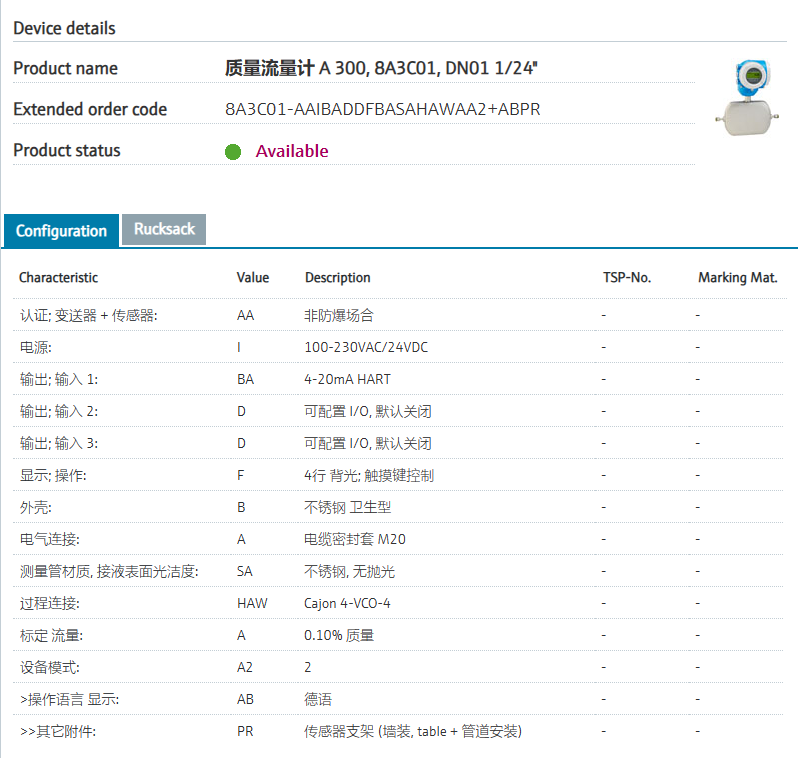This screenshot has height=758, width=798.
Task: Click the AB display language value
Action: click(245, 699)
